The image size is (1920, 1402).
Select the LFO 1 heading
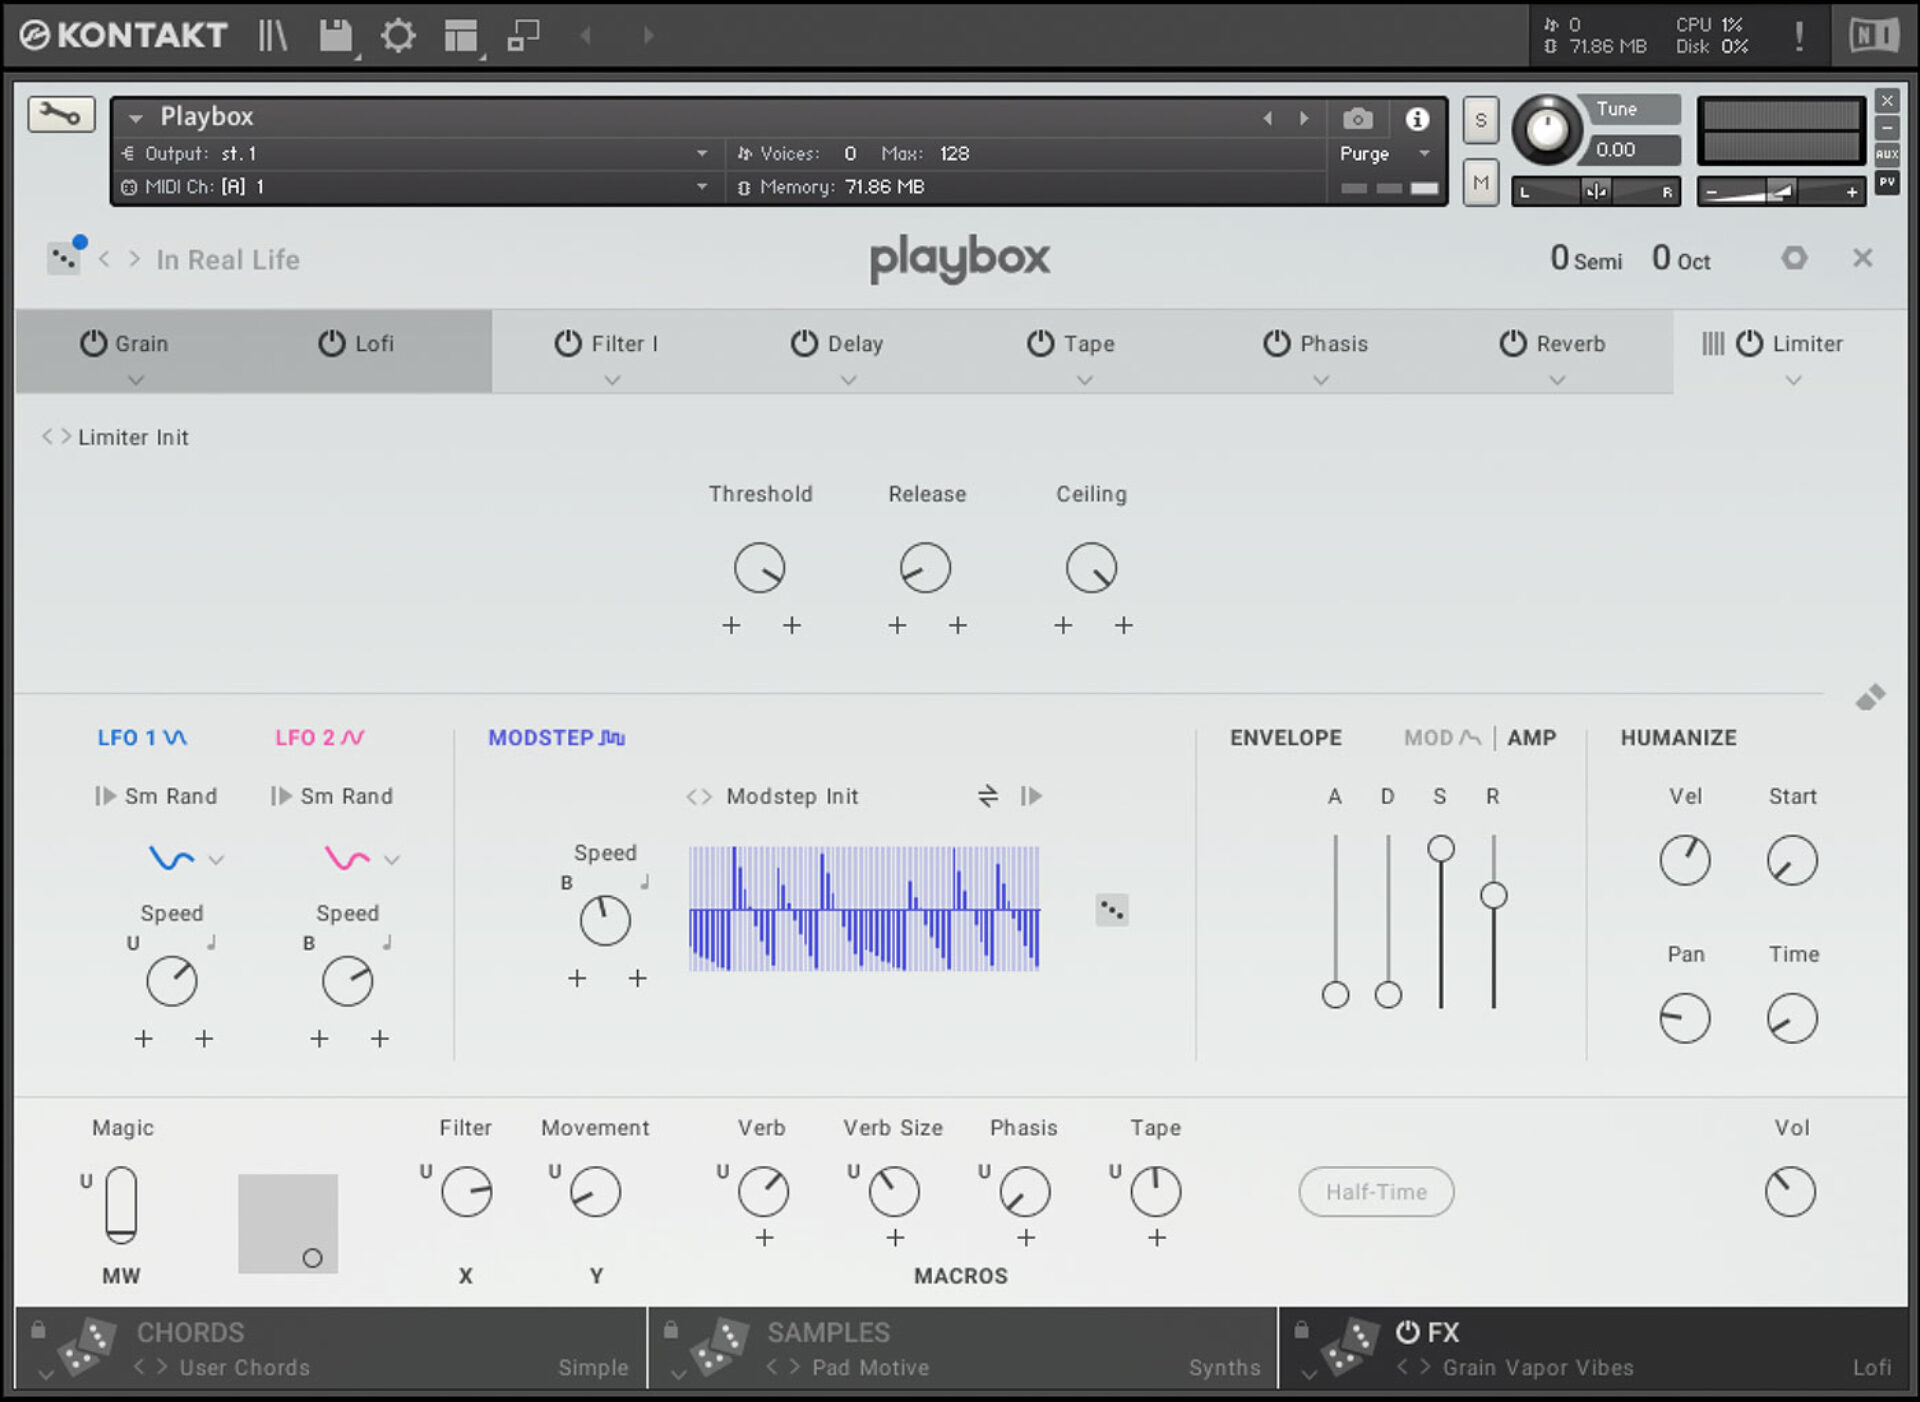coord(142,738)
